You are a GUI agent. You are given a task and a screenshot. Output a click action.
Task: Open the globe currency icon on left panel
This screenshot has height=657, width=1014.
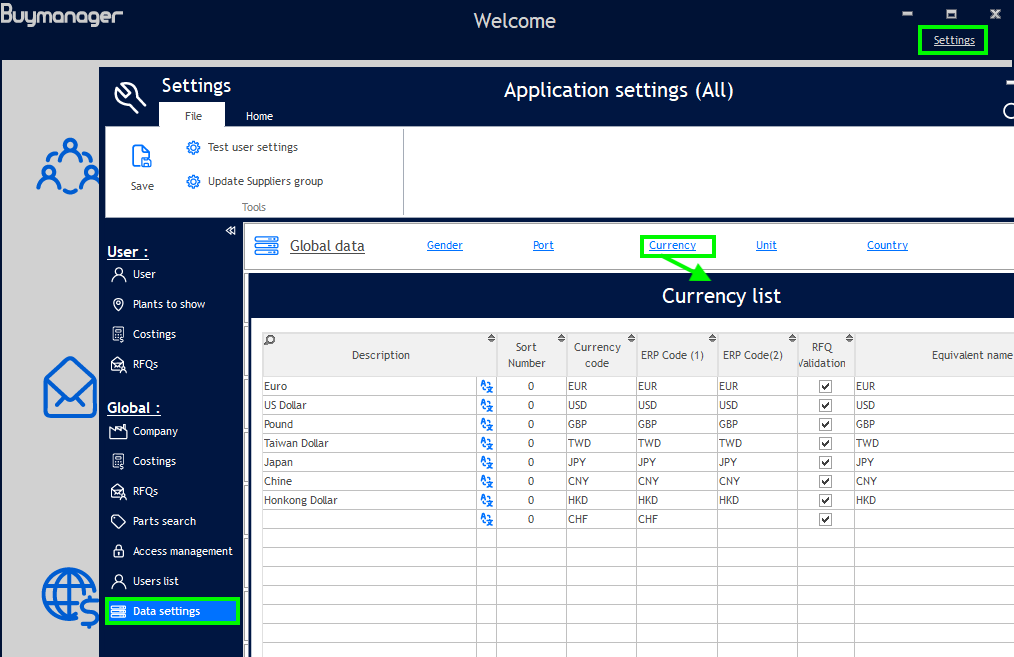(x=70, y=597)
